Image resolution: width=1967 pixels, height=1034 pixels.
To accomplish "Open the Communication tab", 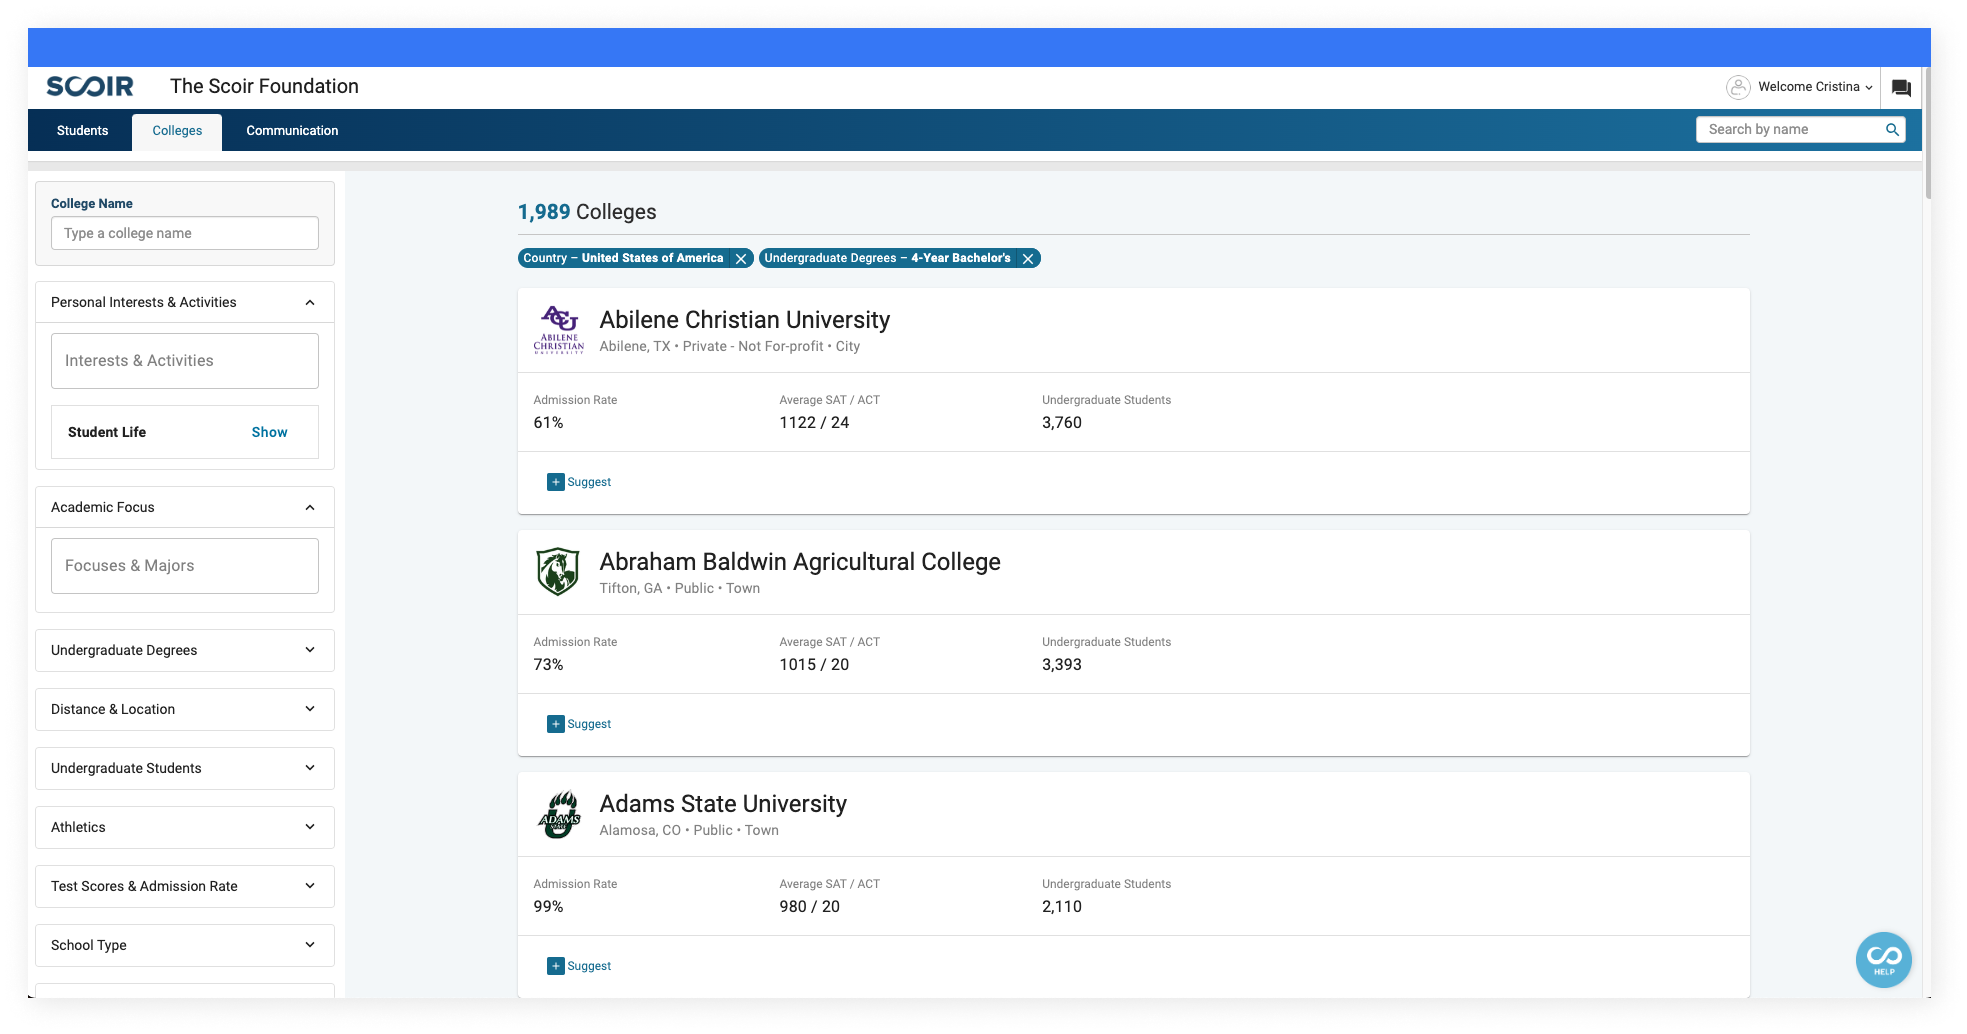I will (292, 131).
